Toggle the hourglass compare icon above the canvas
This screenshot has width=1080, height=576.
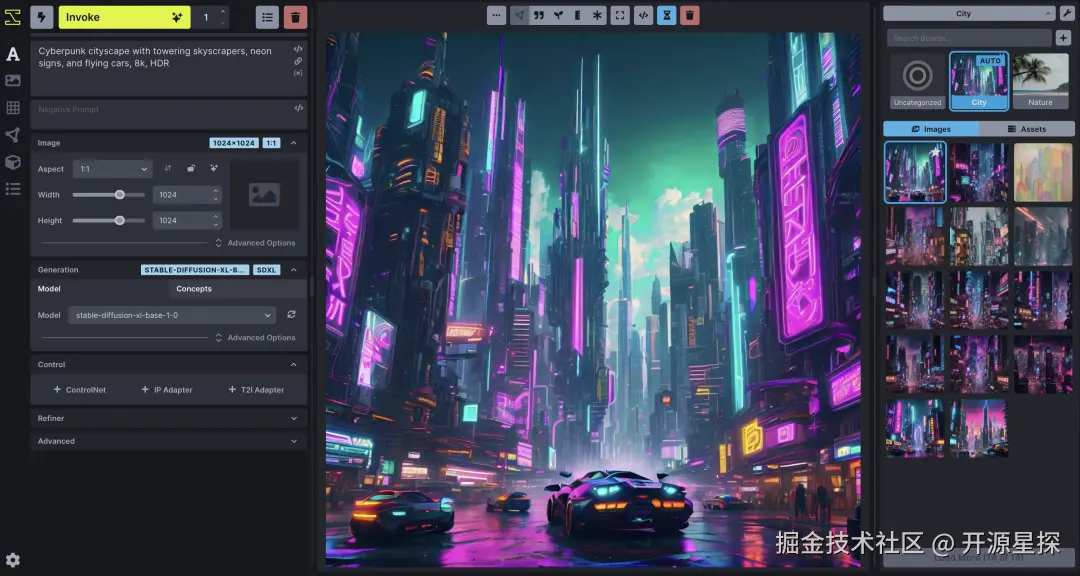(666, 15)
